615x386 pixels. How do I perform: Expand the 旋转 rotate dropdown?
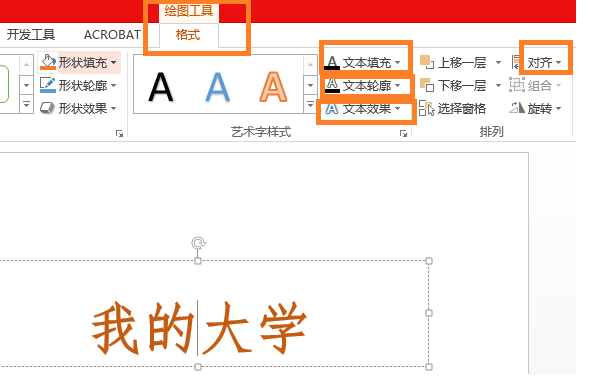tap(559, 108)
